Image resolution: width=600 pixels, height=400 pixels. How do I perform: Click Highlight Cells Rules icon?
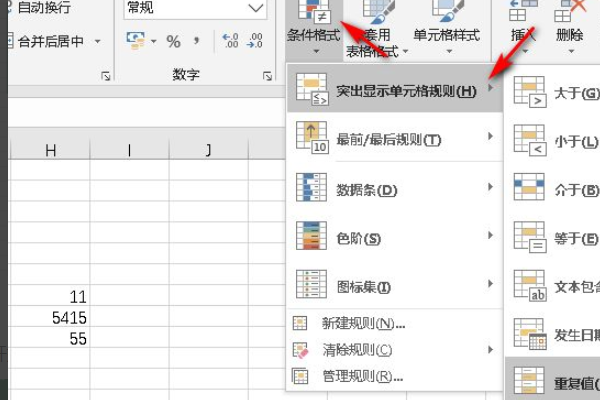click(312, 89)
